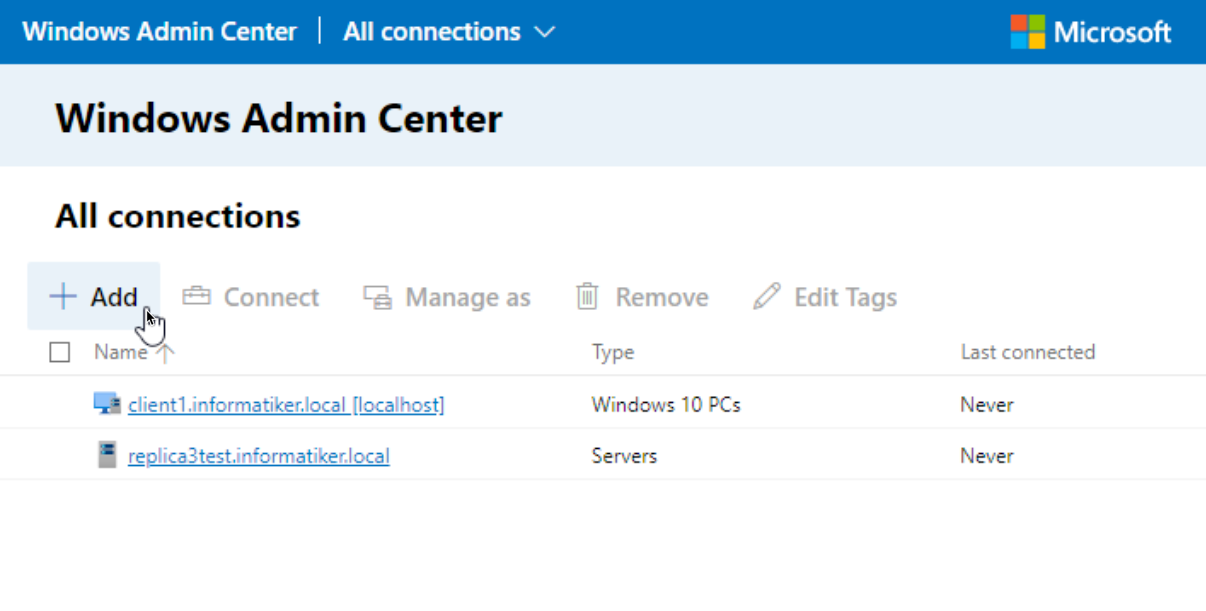Click Never in the client1 row
Screen dimensions: 1206x611
coord(987,405)
